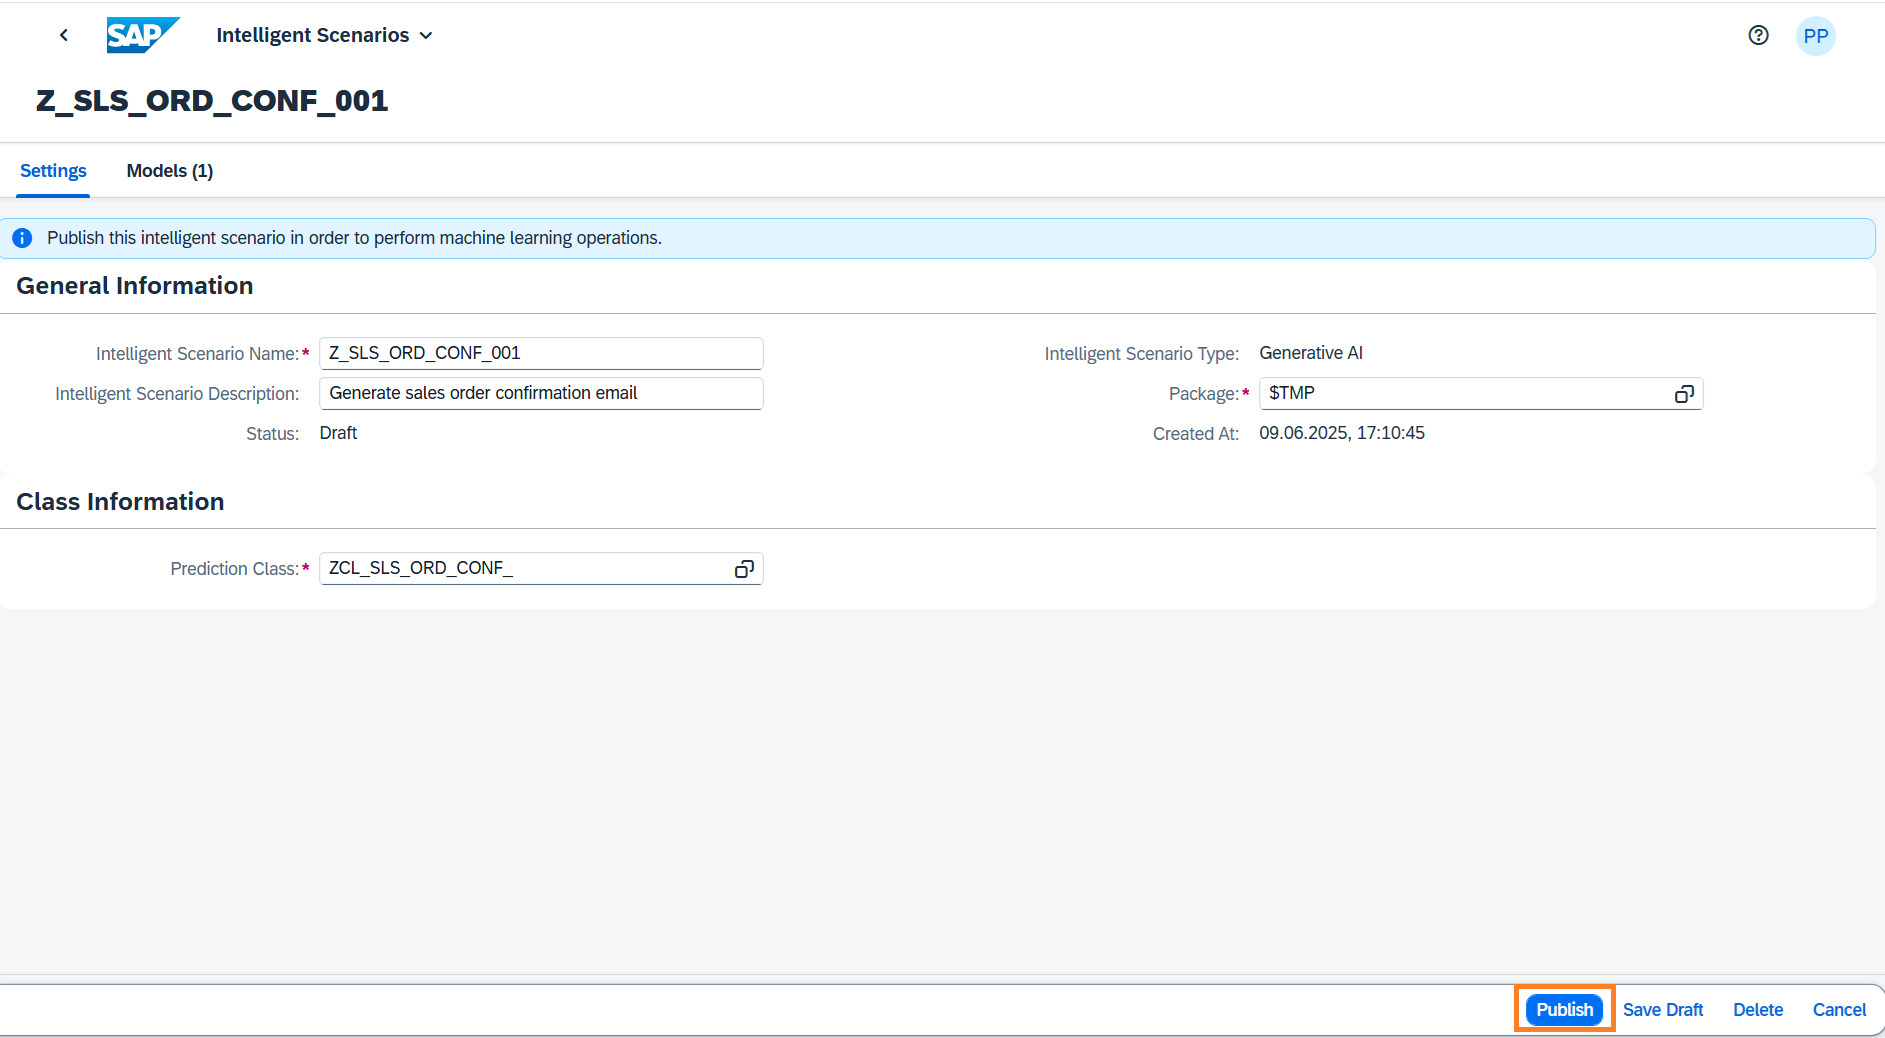Delete the intelligent scenario
The image size is (1885, 1038).
coord(1757,1010)
